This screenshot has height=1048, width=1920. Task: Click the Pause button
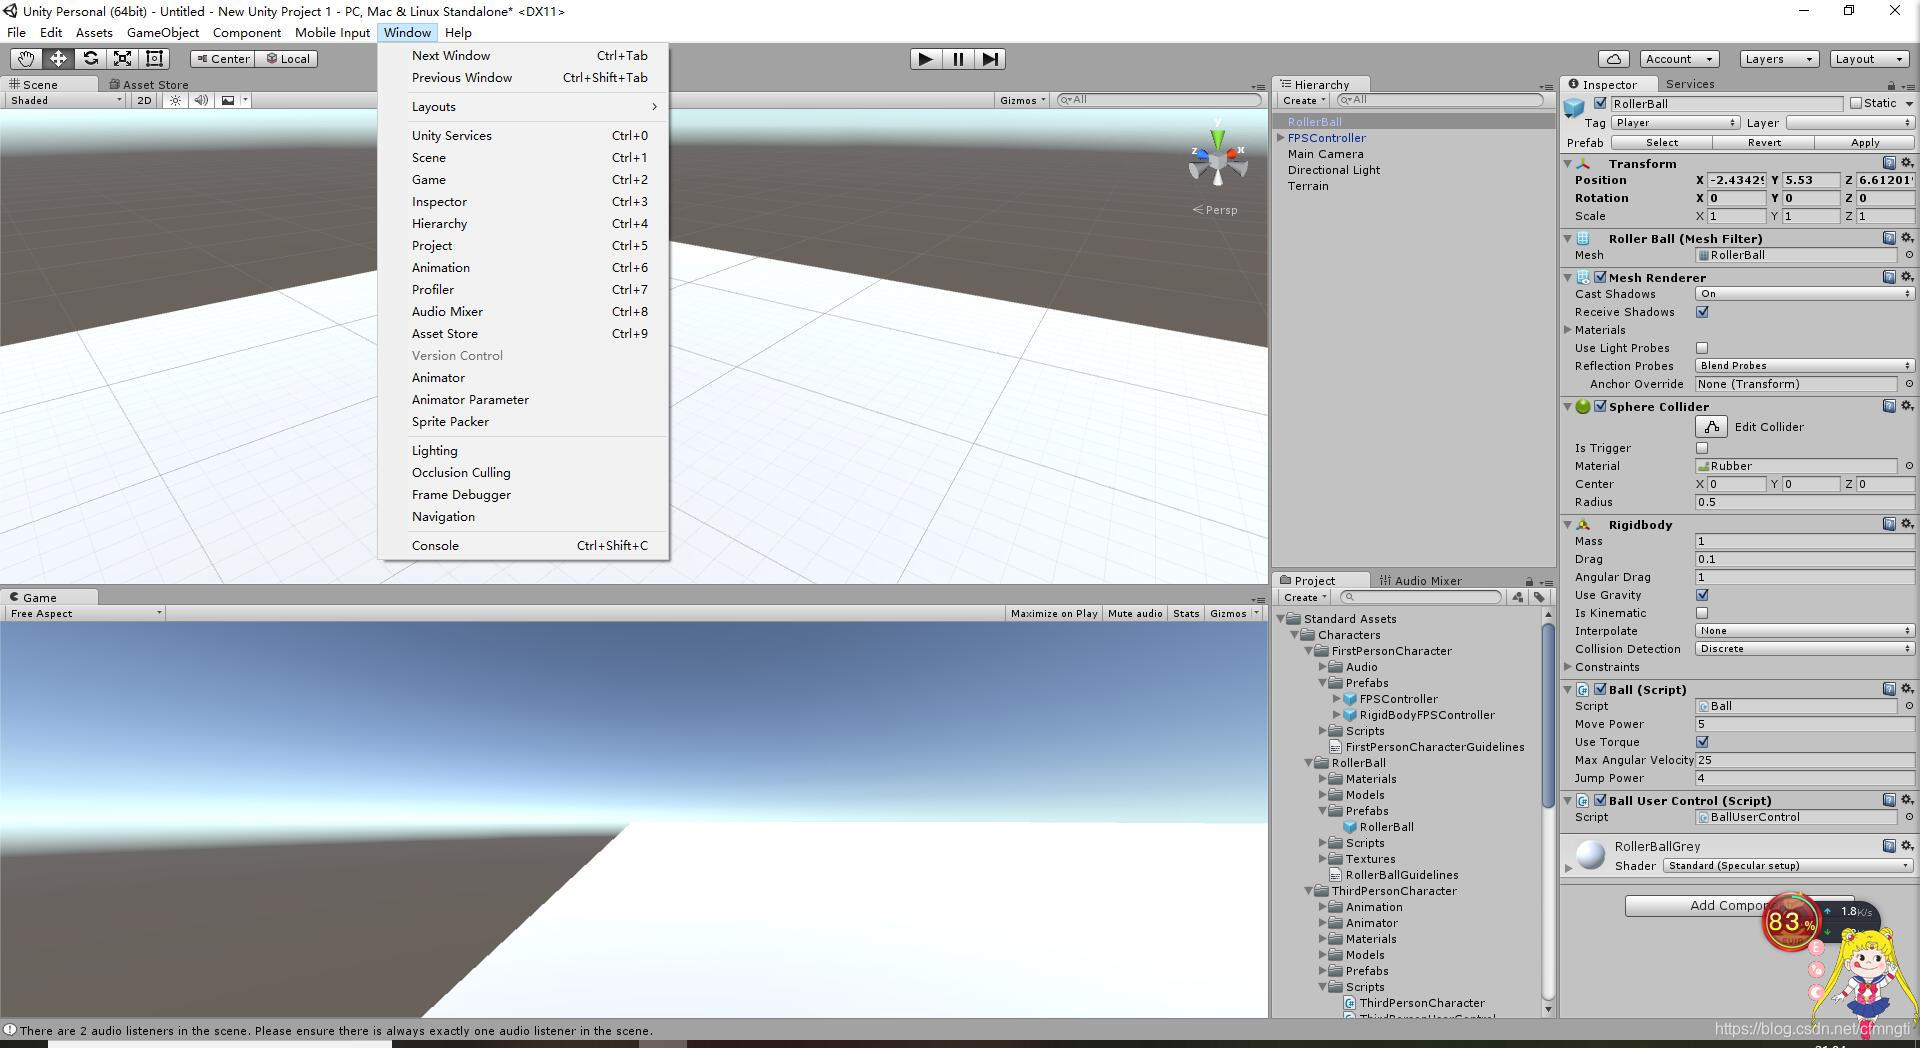click(958, 59)
